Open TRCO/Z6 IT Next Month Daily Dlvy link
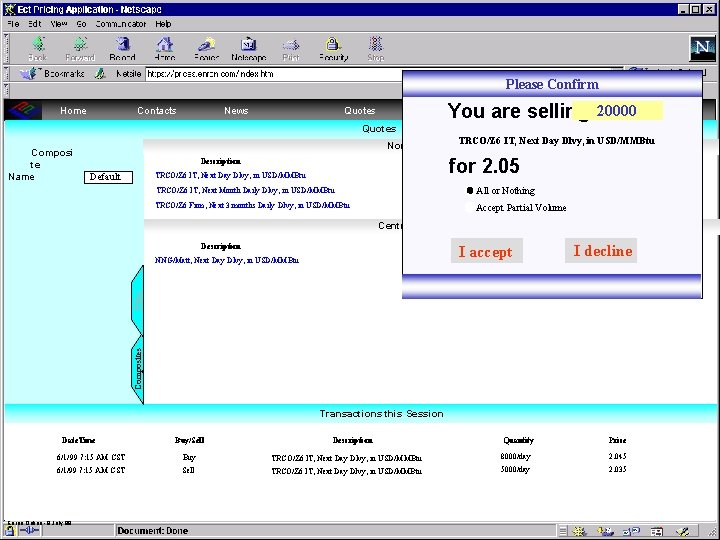The width and height of the screenshot is (720, 540). coord(245,190)
